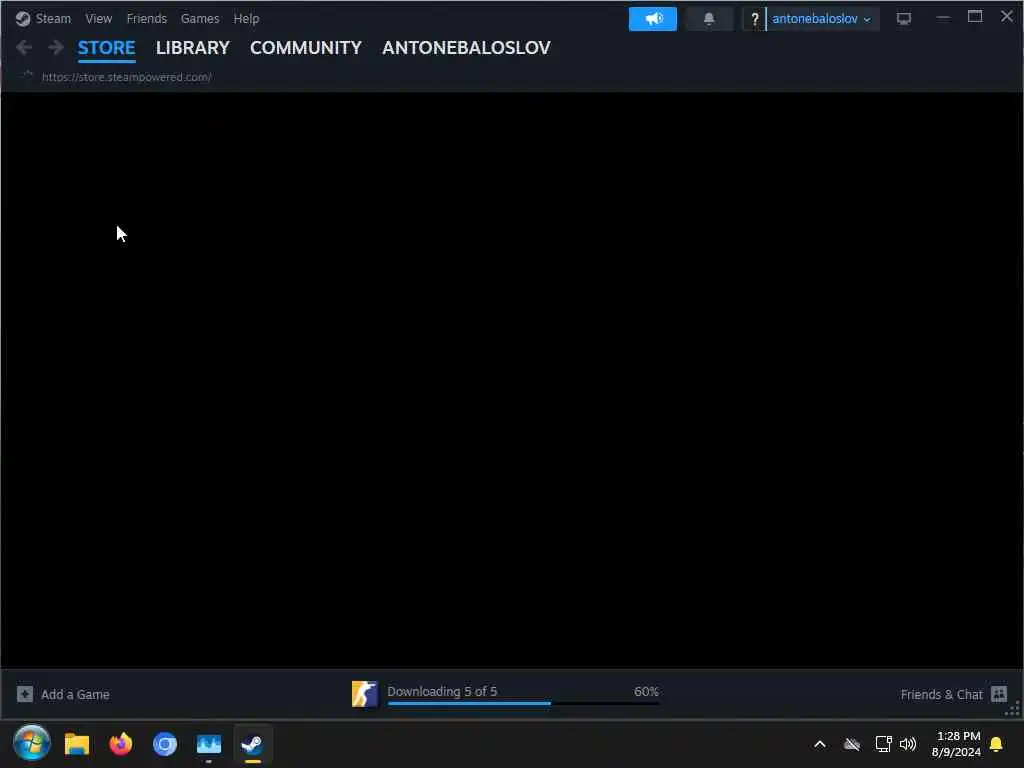Open the blue monitor app in taskbar
The image size is (1024, 768).
[x=209, y=744]
